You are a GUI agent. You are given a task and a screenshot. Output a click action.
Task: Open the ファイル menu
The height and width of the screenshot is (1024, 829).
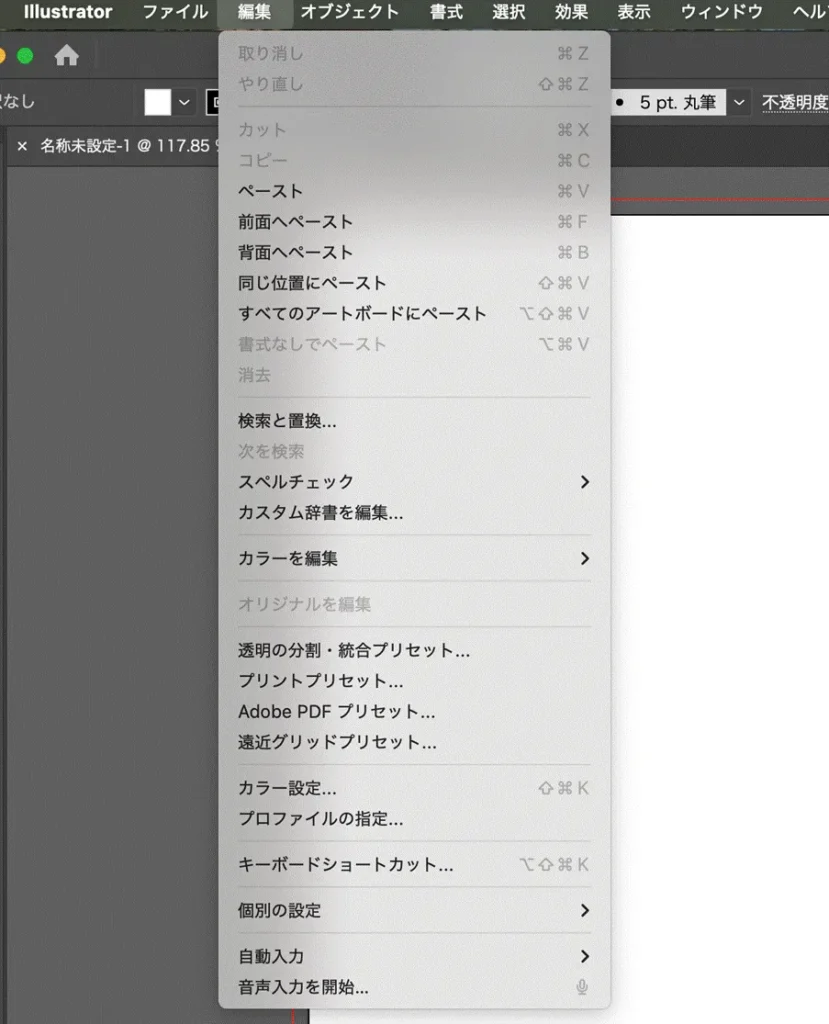(x=174, y=12)
